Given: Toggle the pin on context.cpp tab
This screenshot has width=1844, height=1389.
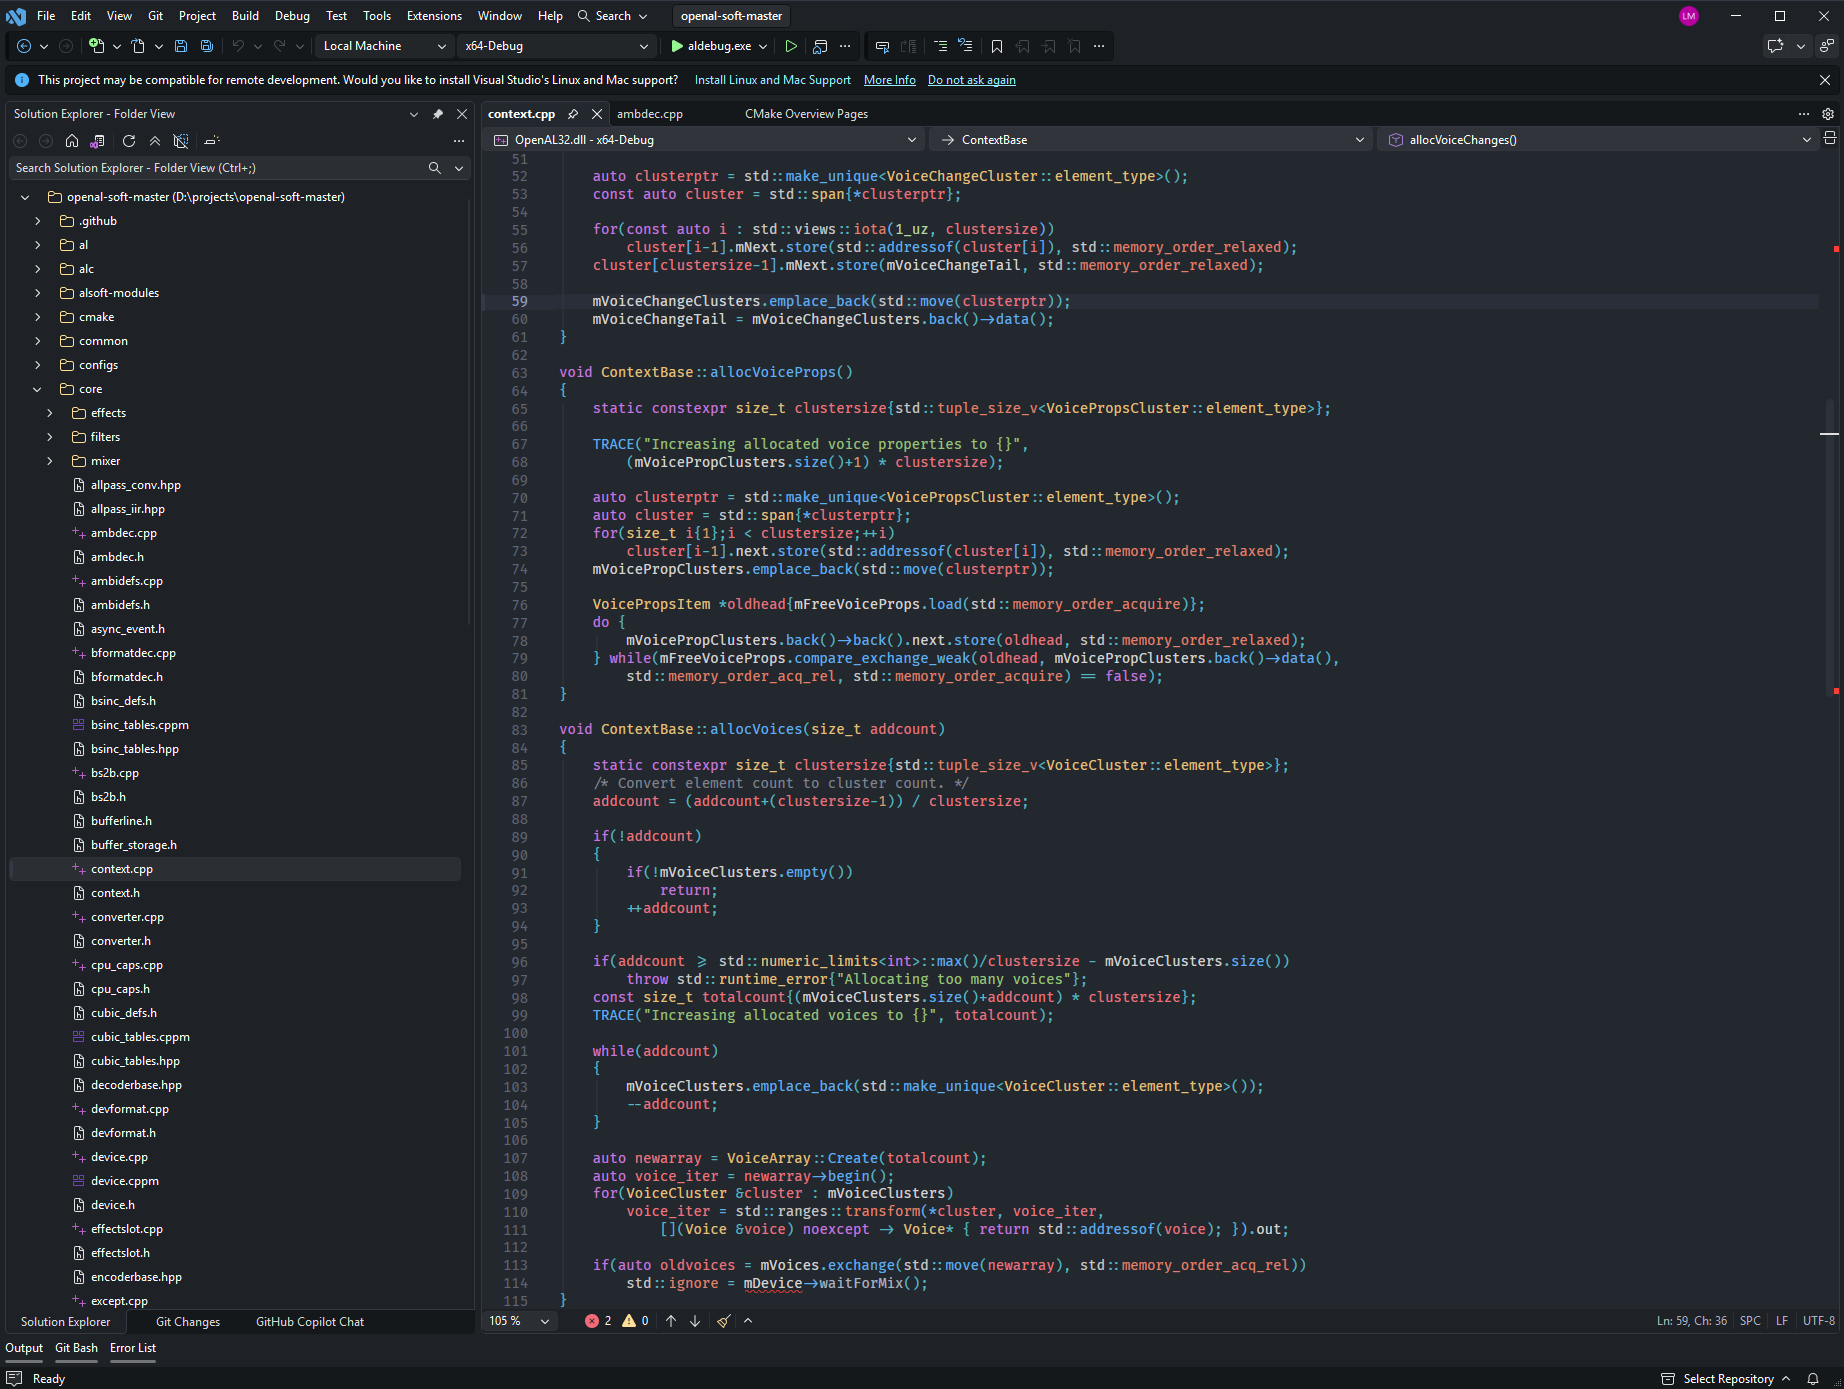Looking at the screenshot, I should [x=573, y=114].
